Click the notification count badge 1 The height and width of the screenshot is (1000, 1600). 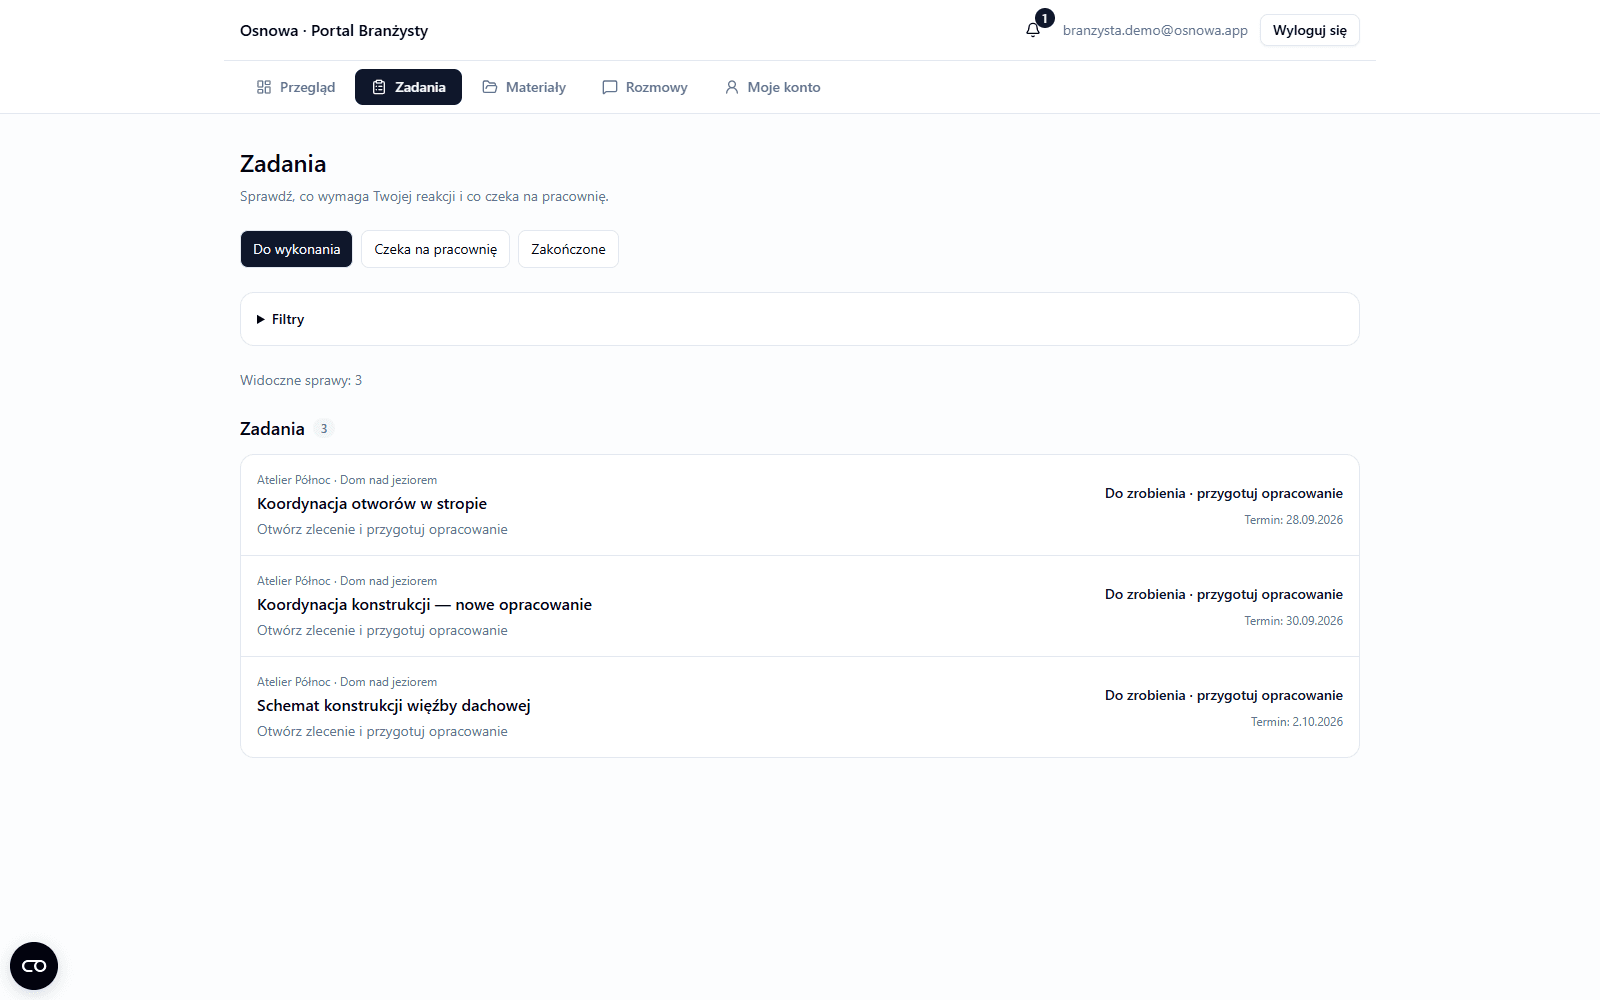[x=1045, y=18]
